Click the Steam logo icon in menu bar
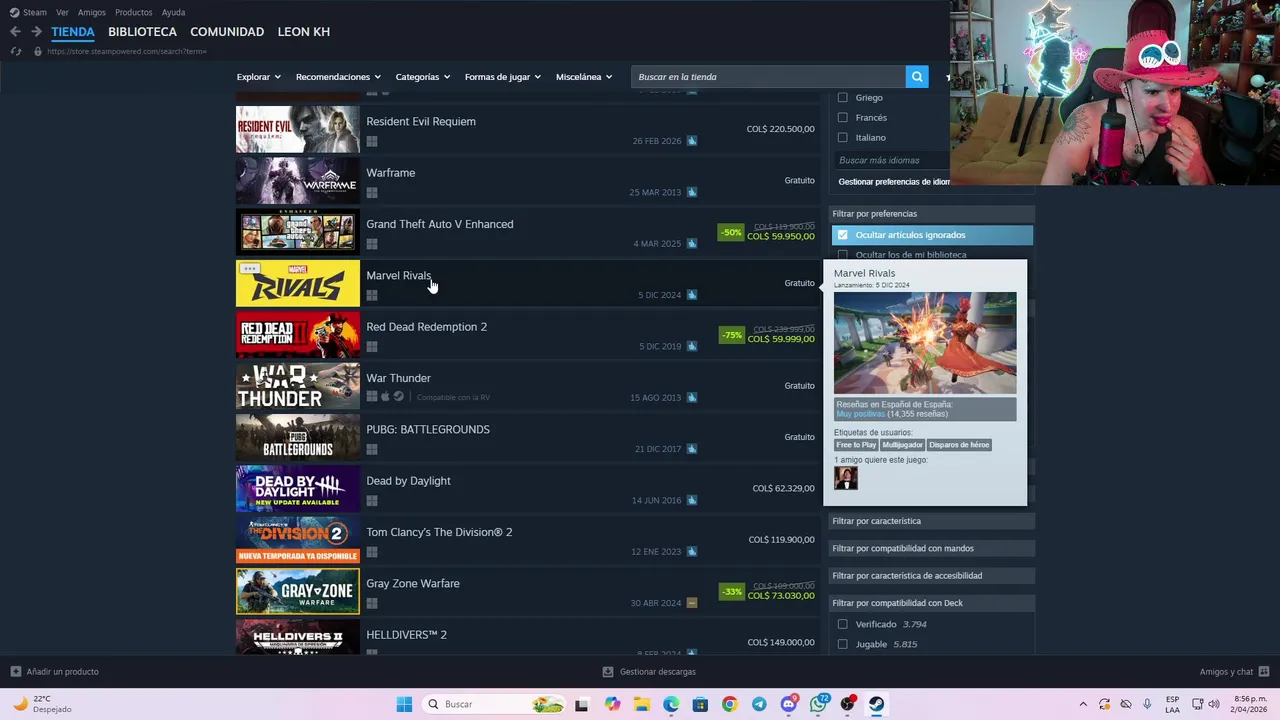Screen dimensions: 1280x720 pos(14,12)
